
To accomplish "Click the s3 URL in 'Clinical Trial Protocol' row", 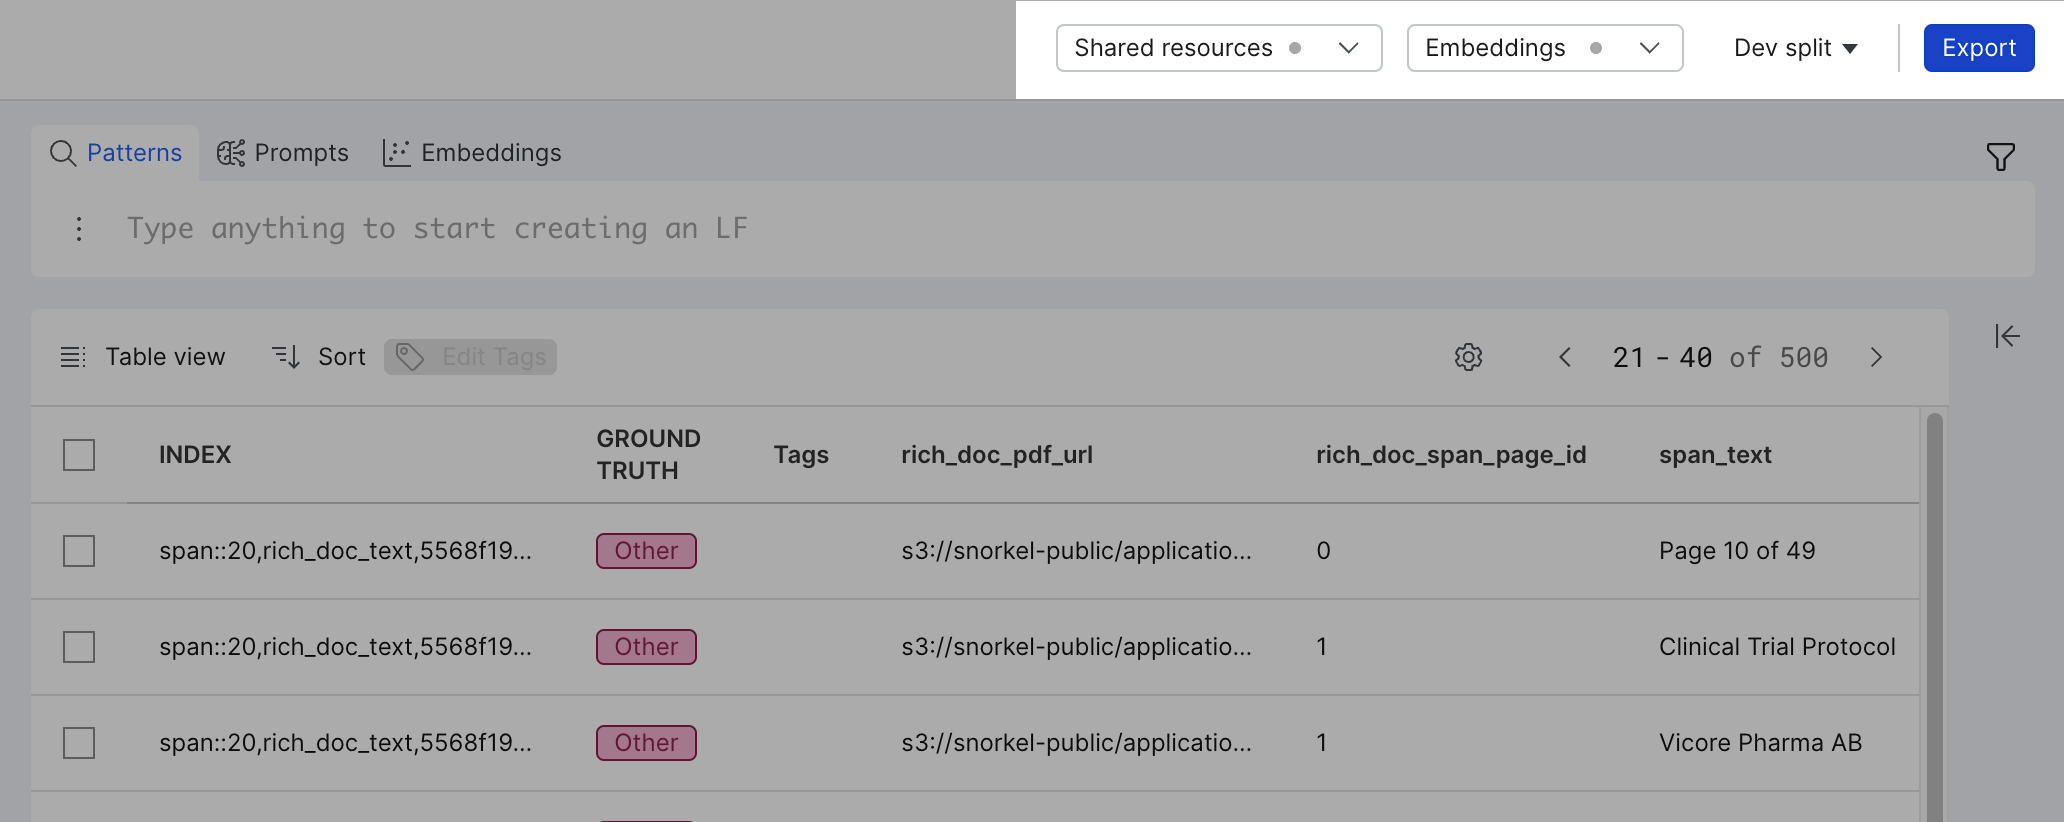I will [1076, 647].
